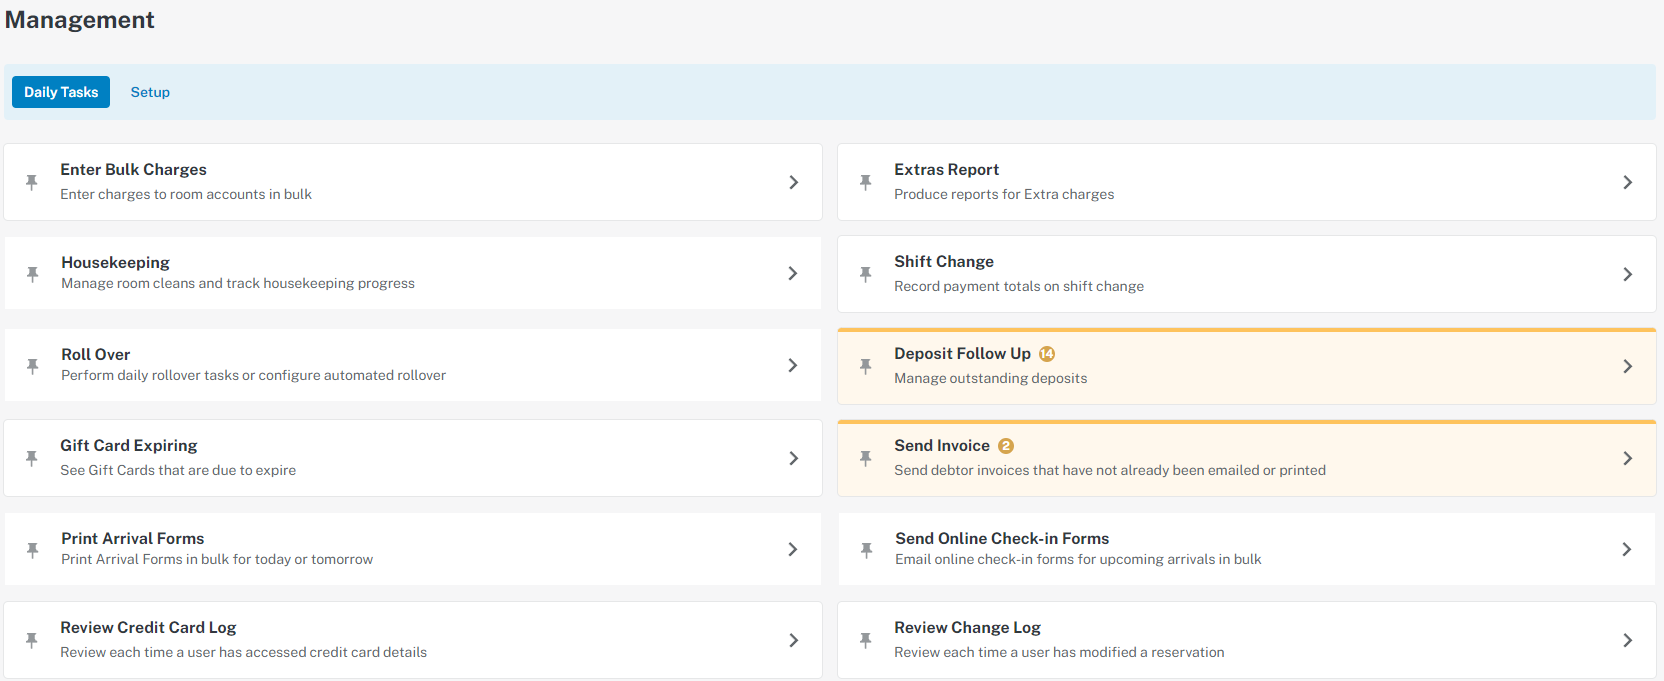Click the pin icon beside Shift Change
Screen dimensions: 1664x681
pyautogui.click(x=866, y=274)
